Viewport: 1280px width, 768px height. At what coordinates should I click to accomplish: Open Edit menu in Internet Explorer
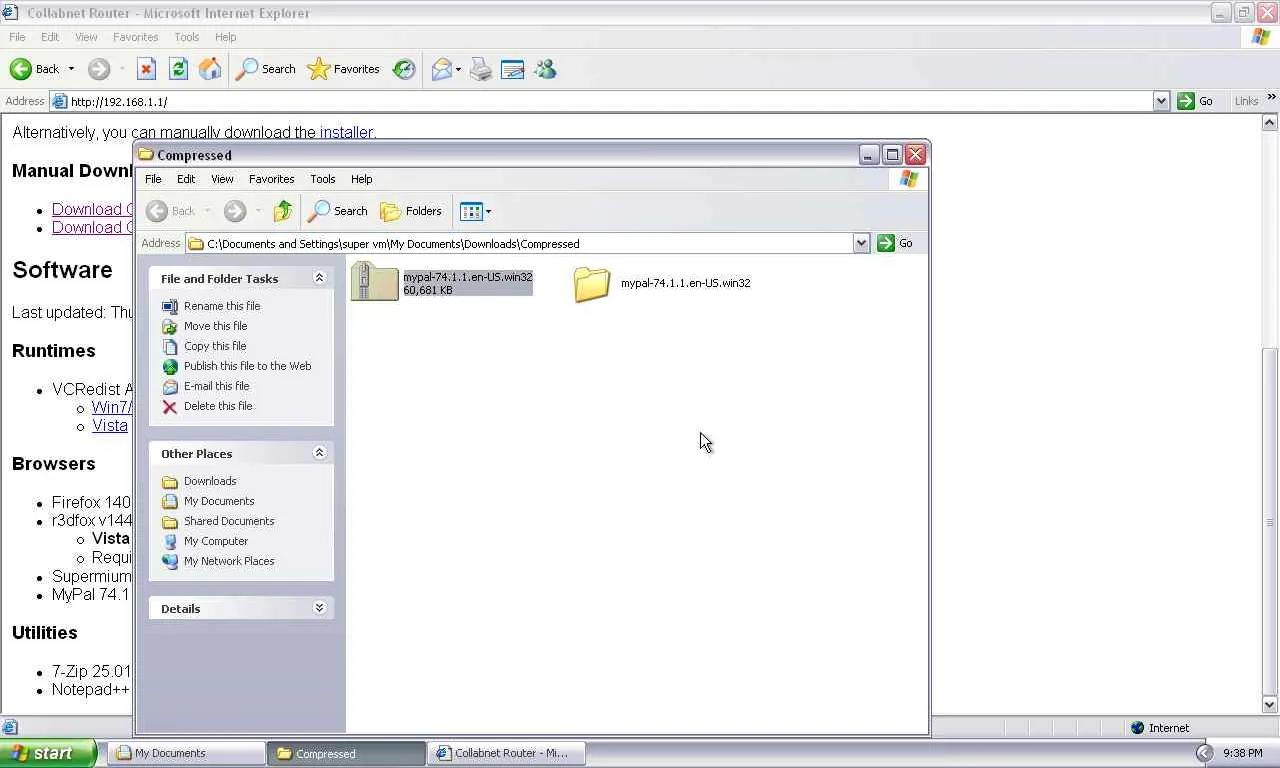(x=50, y=37)
